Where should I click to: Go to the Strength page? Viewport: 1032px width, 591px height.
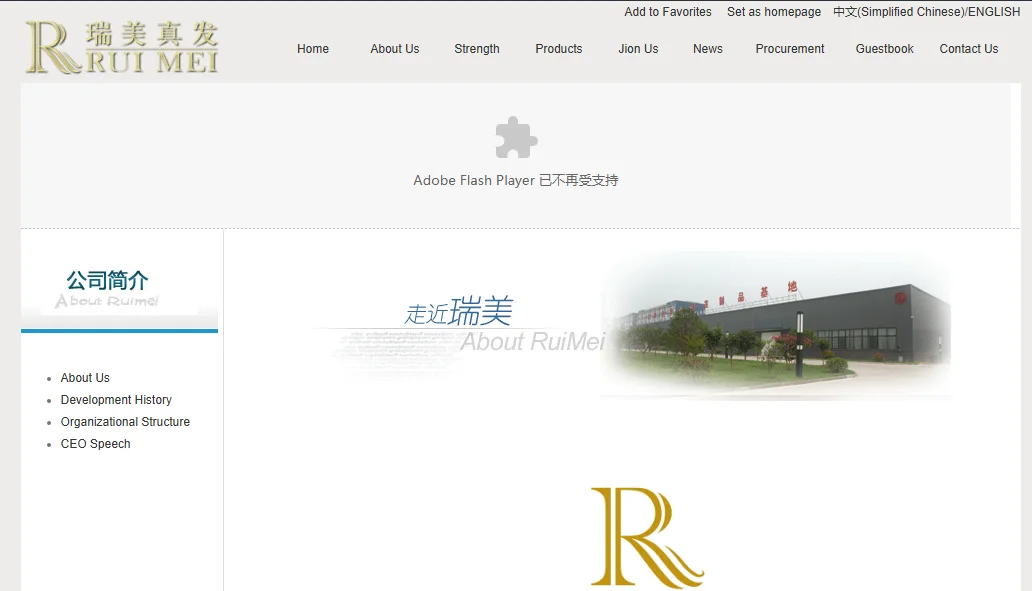477,49
